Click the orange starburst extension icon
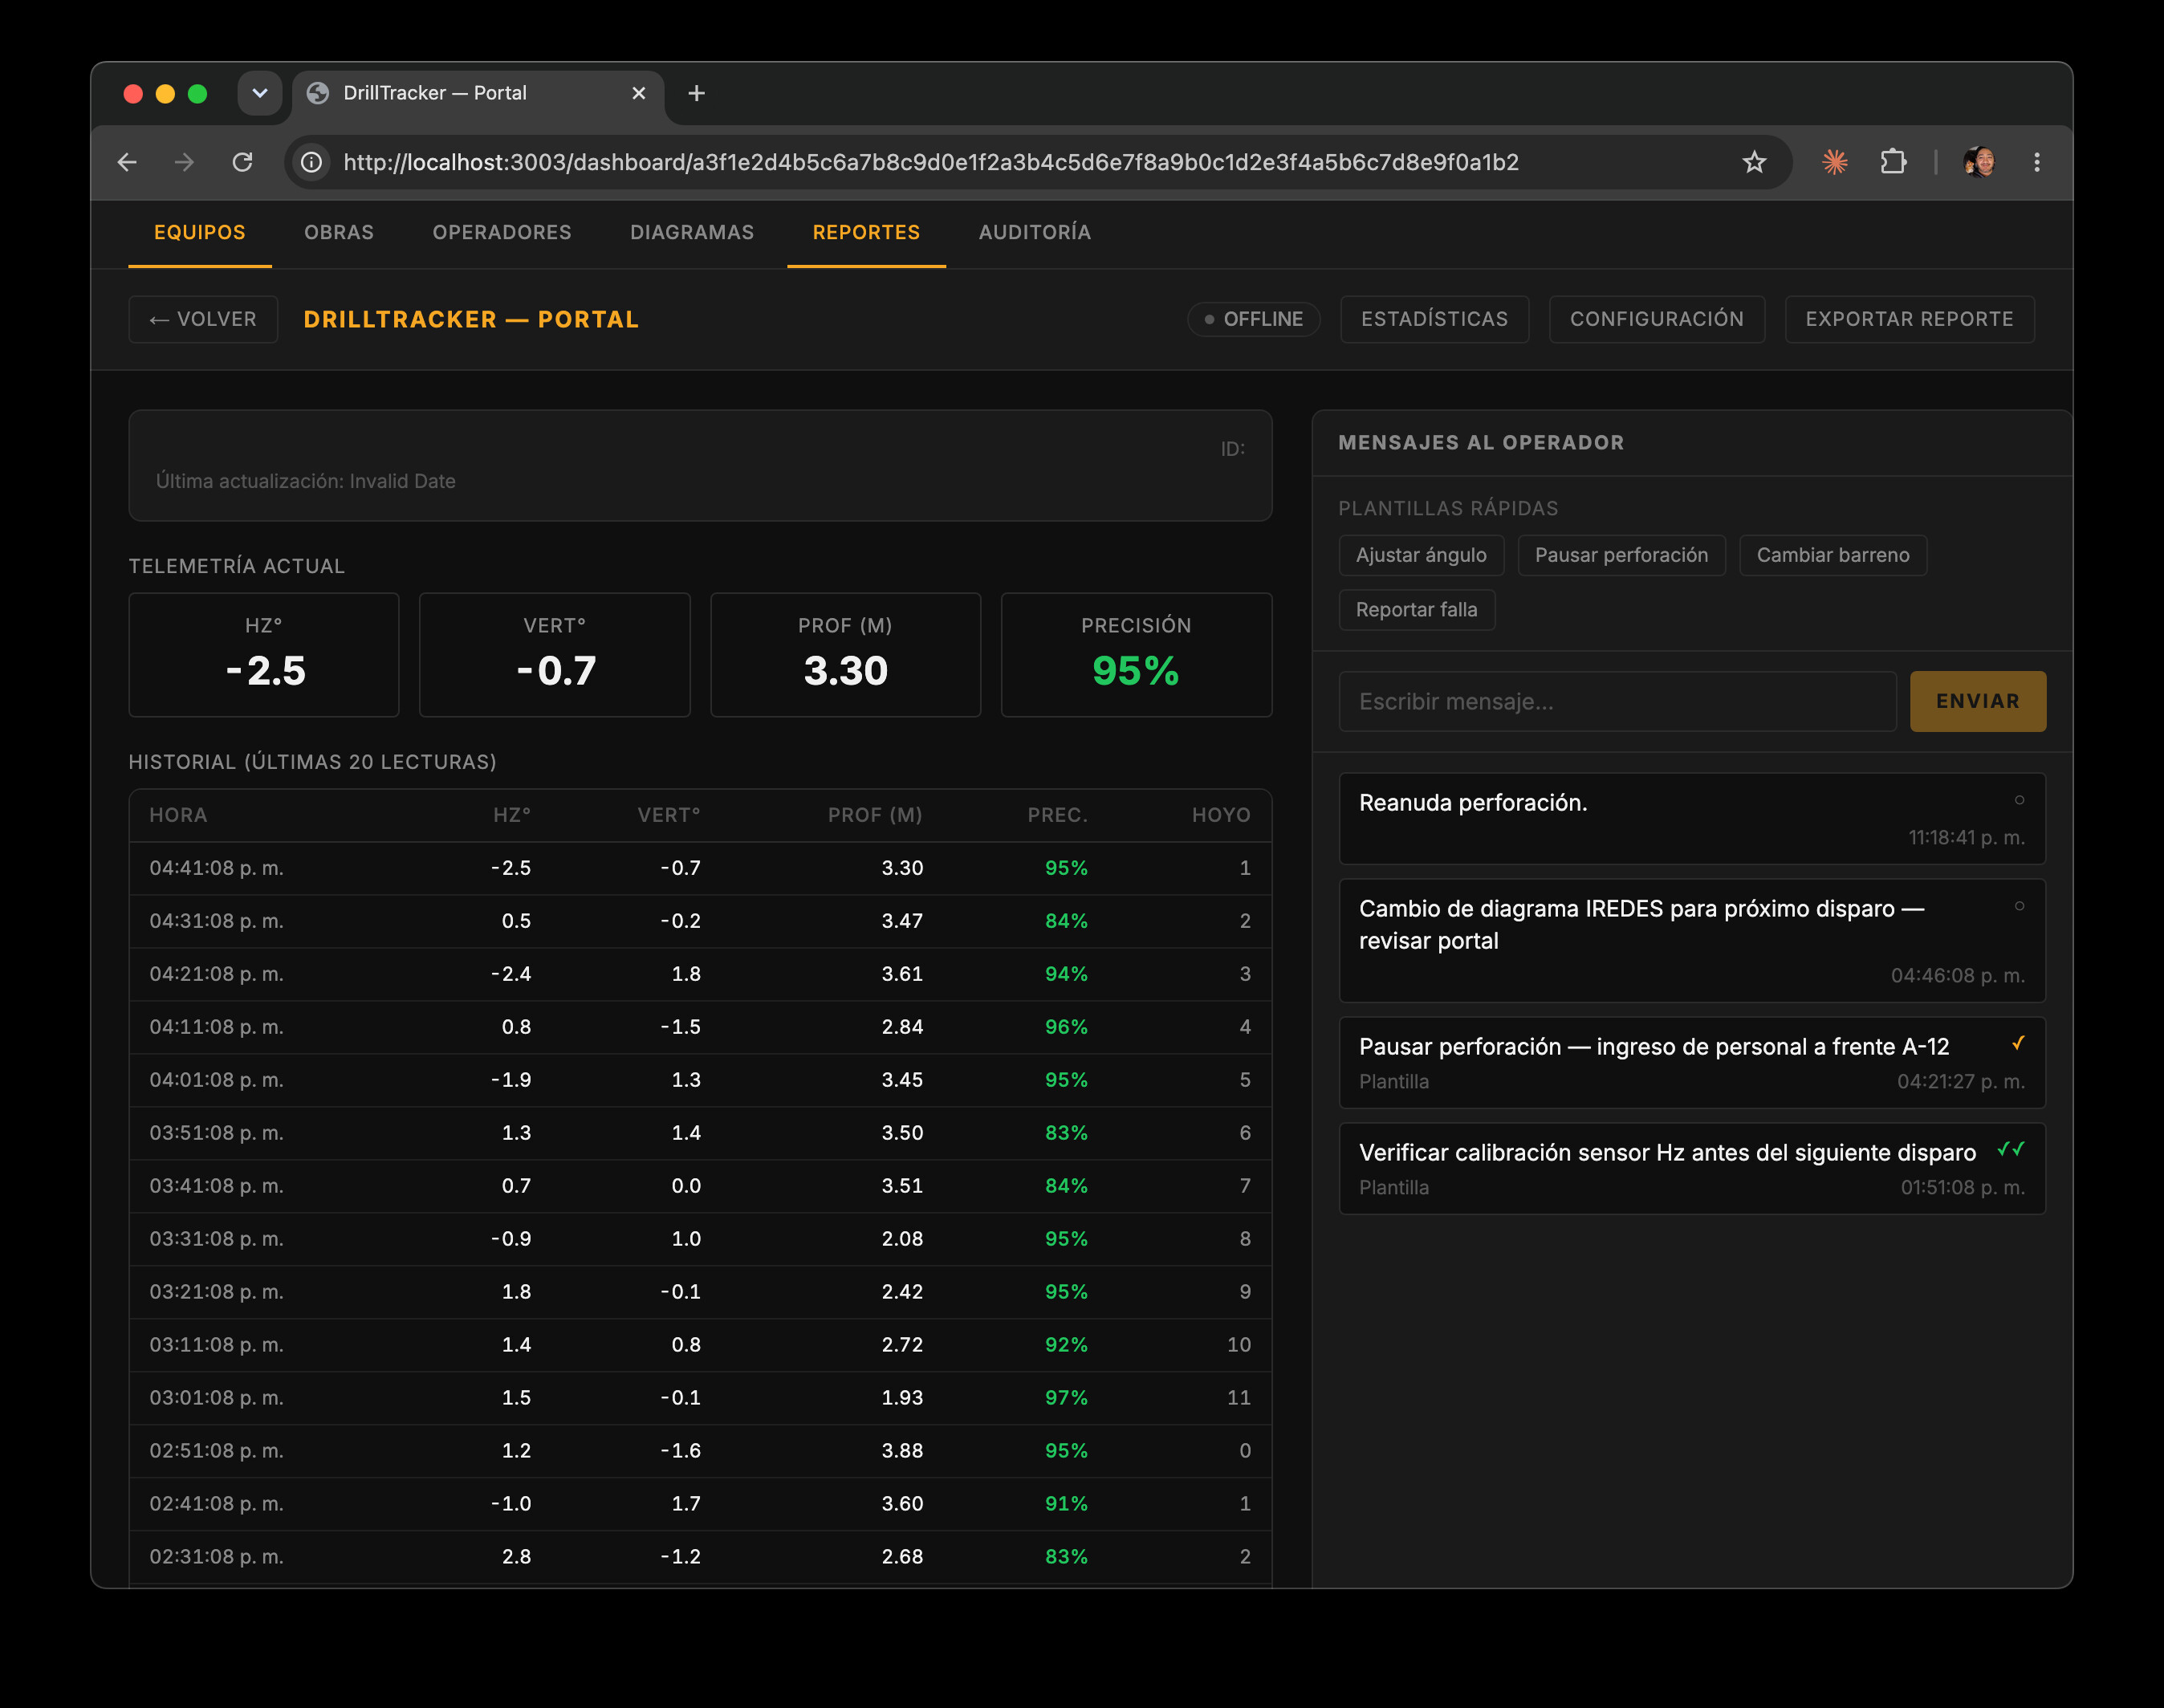Screen dimensions: 2164x1708 click(1834, 162)
